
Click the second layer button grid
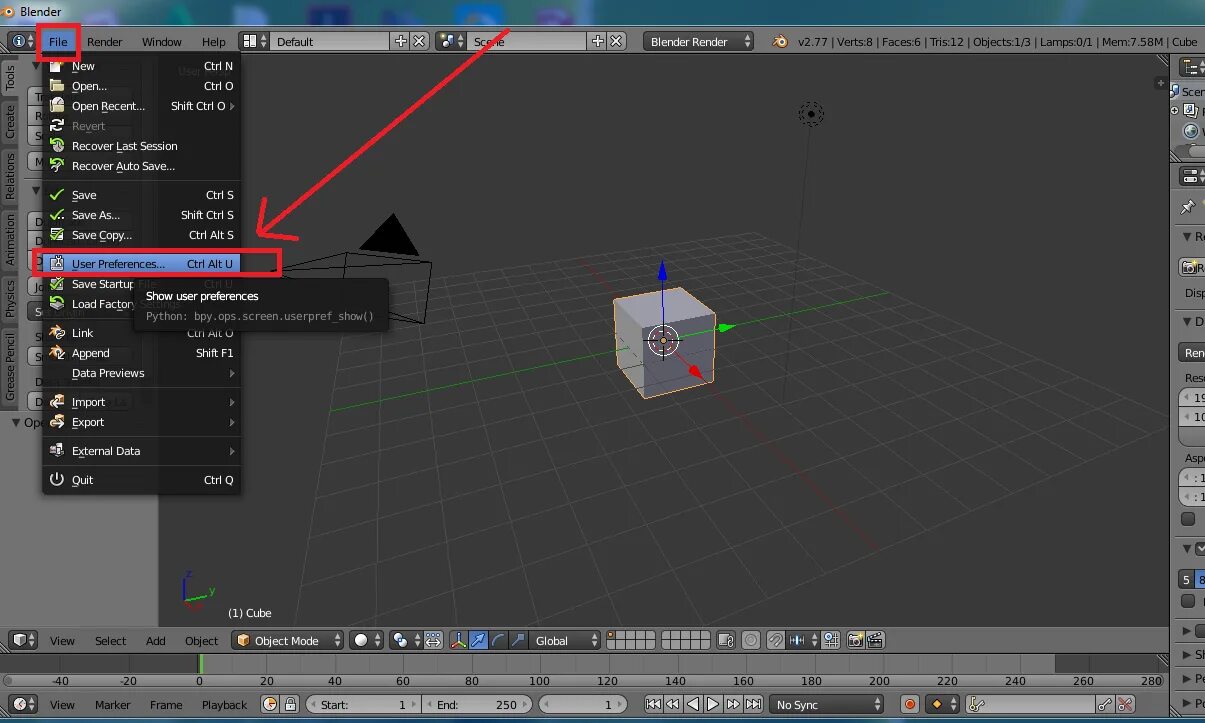coord(686,640)
